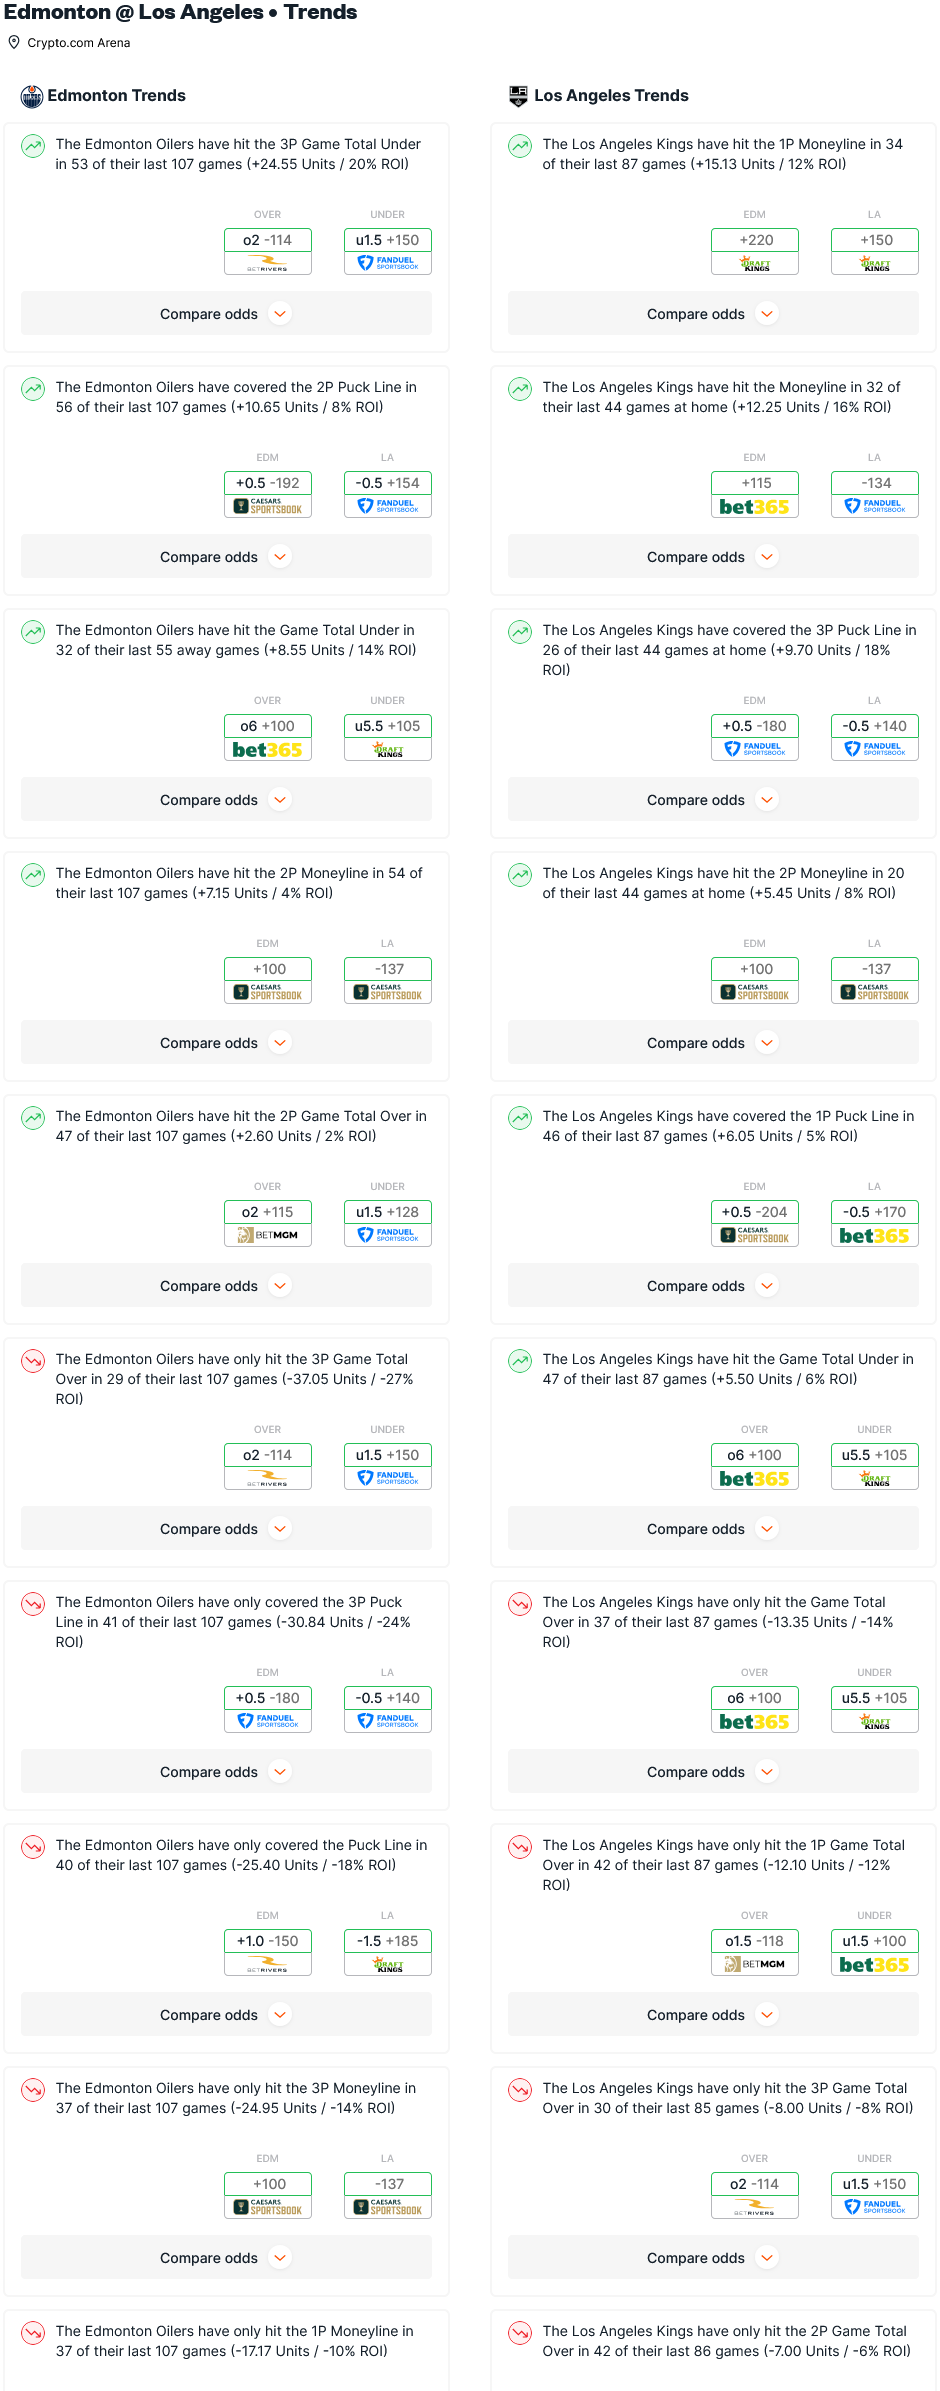Expand Compare odds for Oilers 2P Game Total Over
Viewport: 940px width, 2391px height.
(x=226, y=1286)
